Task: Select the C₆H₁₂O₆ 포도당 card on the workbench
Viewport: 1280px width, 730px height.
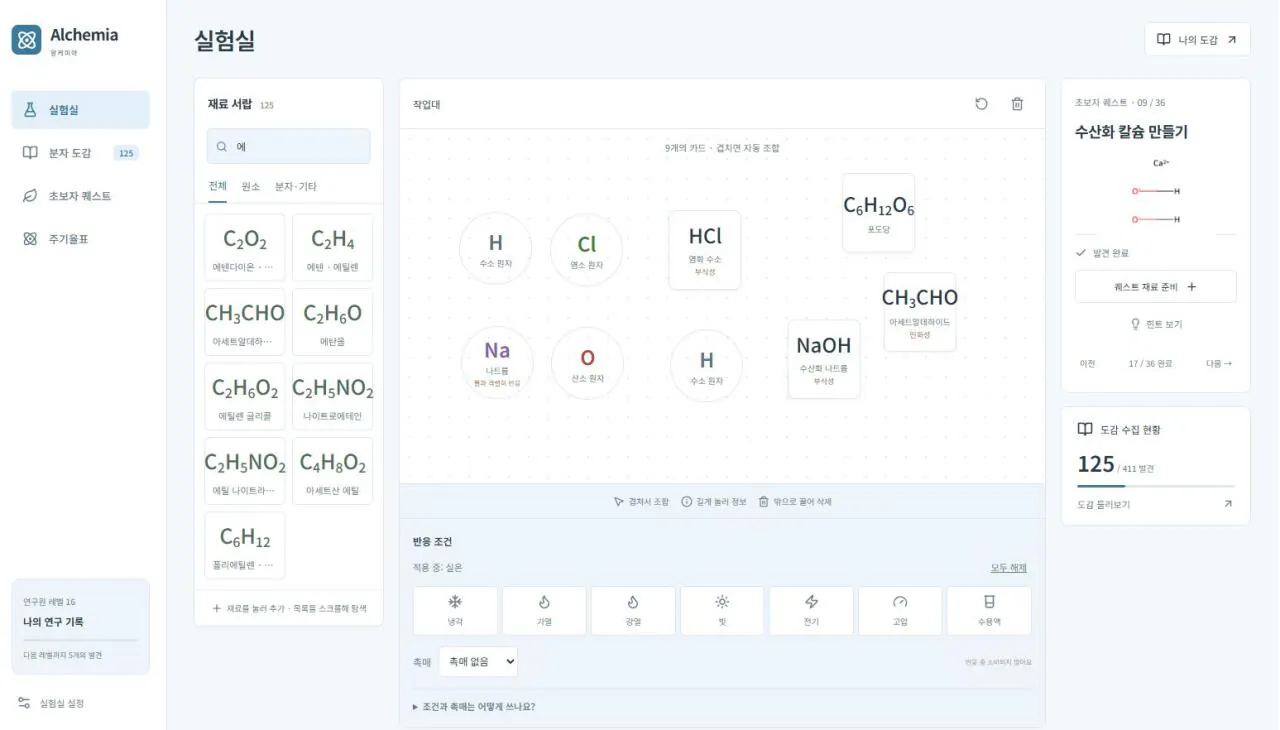Action: (878, 213)
